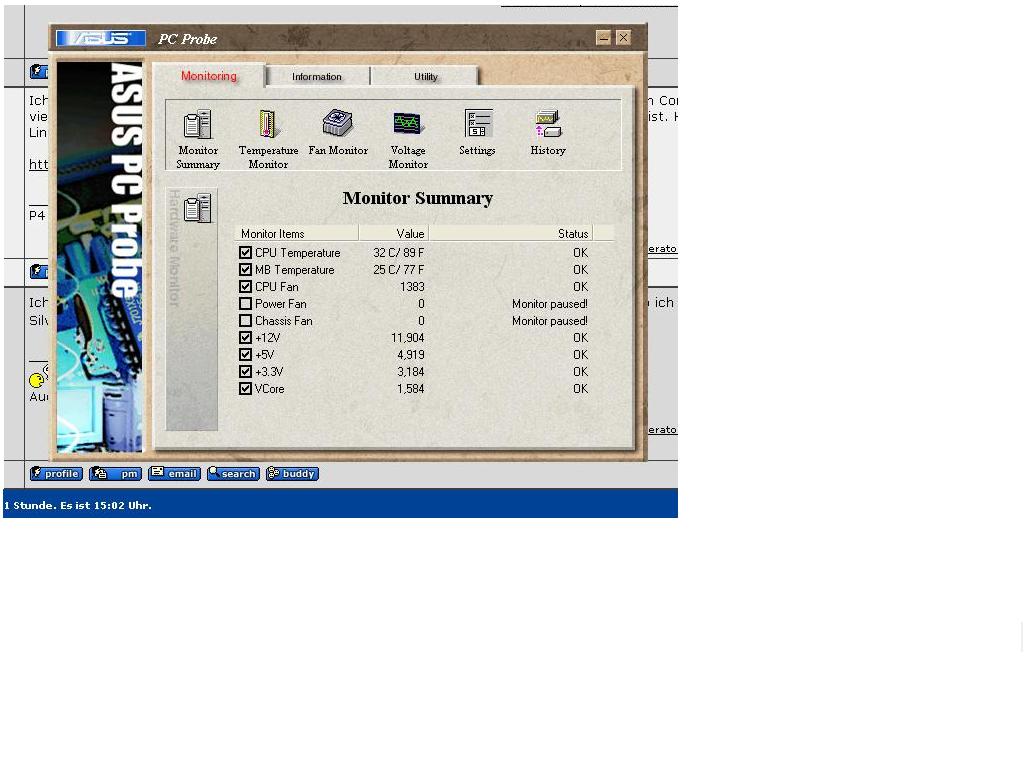The height and width of the screenshot is (768, 1024).
Task: Switch to the Utility tab
Action: [425, 76]
